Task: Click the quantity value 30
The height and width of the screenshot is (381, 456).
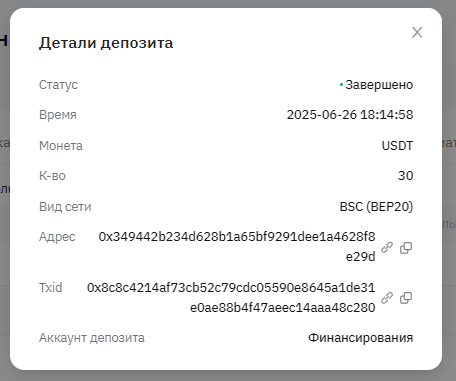Action: tap(406, 176)
